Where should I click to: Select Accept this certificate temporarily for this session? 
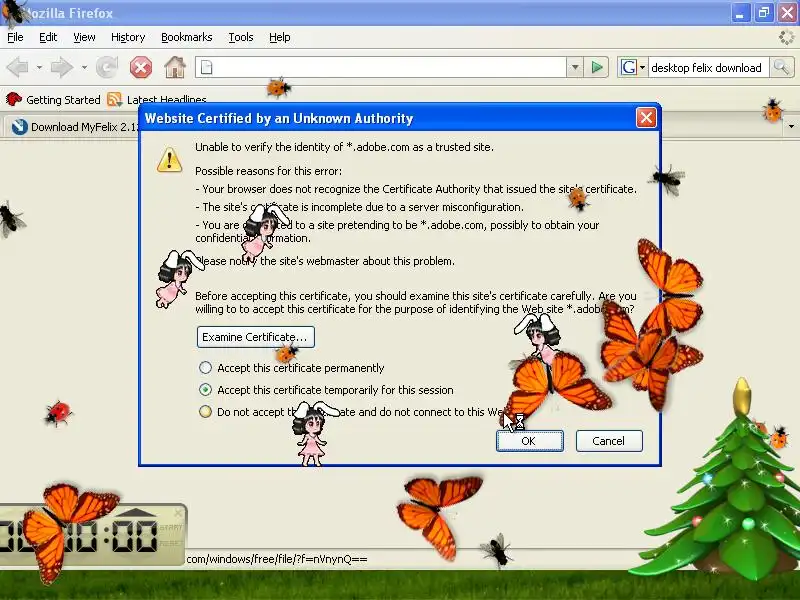pyautogui.click(x=205, y=390)
